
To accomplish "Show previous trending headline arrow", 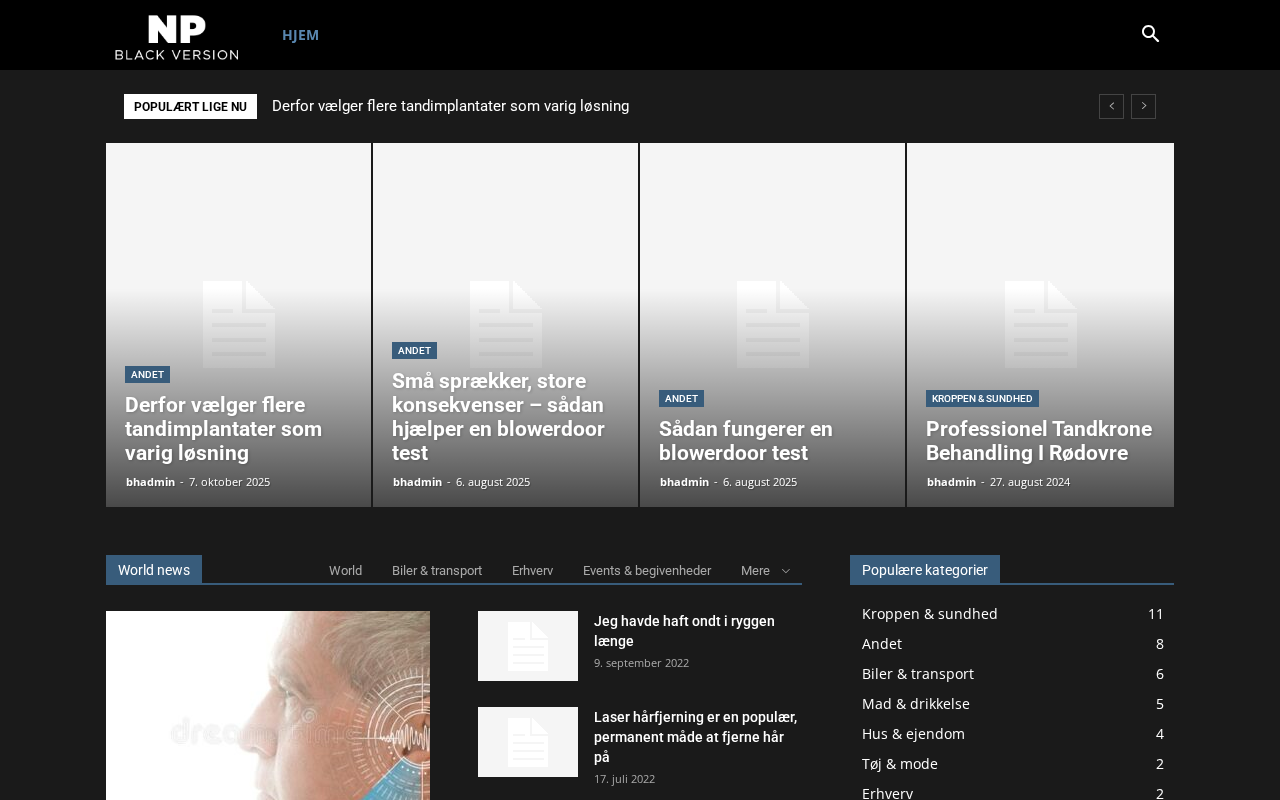I will [1111, 107].
